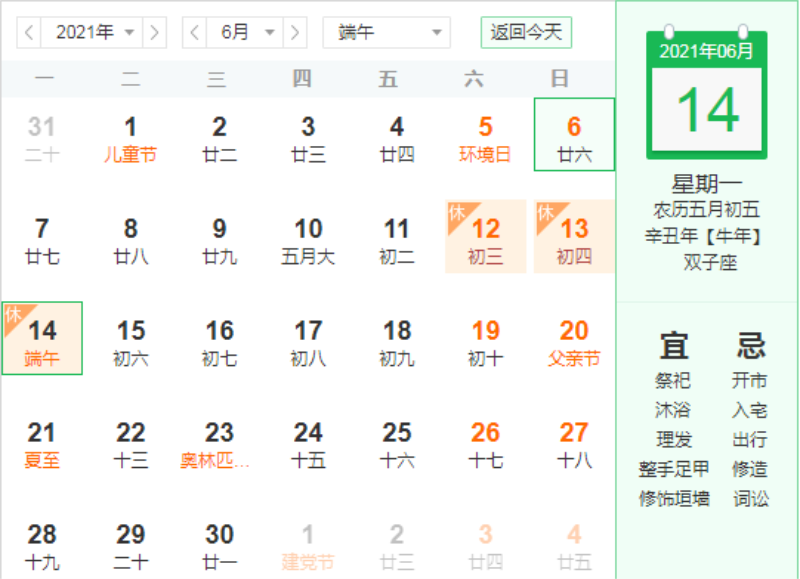The height and width of the screenshot is (579, 800).
Task: Pick June 20 父亲节 date
Action: point(574,339)
